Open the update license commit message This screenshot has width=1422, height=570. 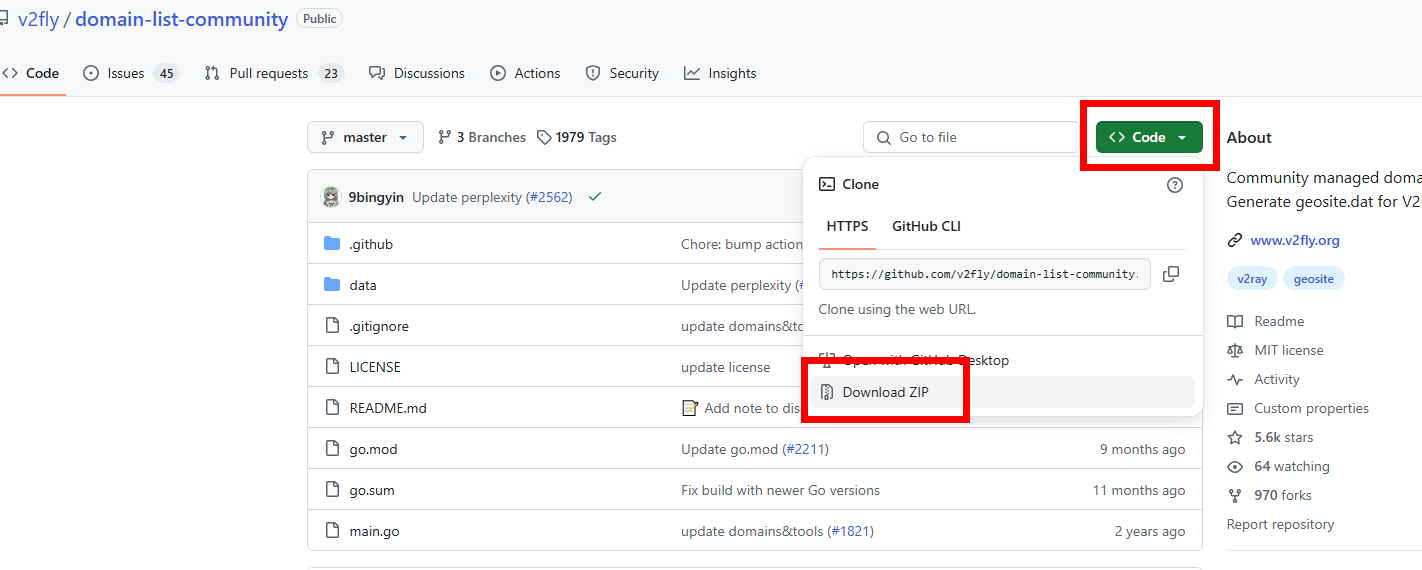725,367
